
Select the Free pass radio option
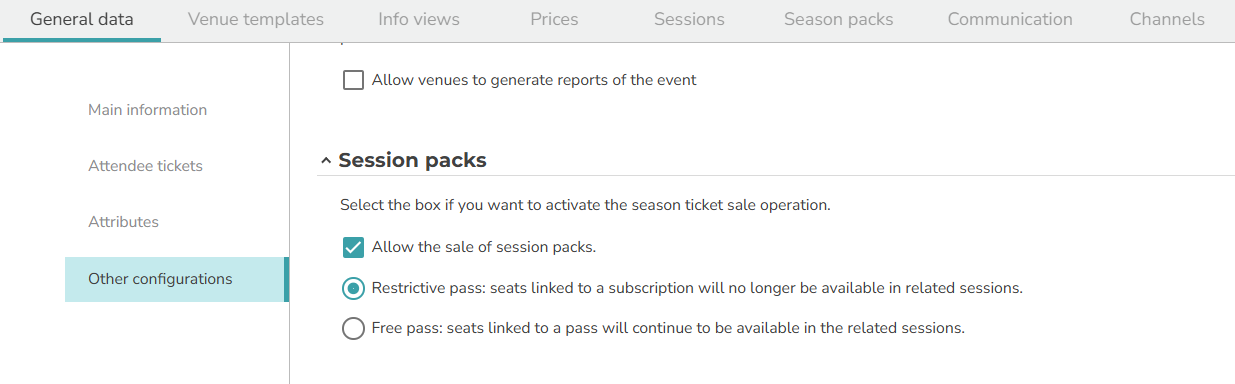pyautogui.click(x=353, y=328)
